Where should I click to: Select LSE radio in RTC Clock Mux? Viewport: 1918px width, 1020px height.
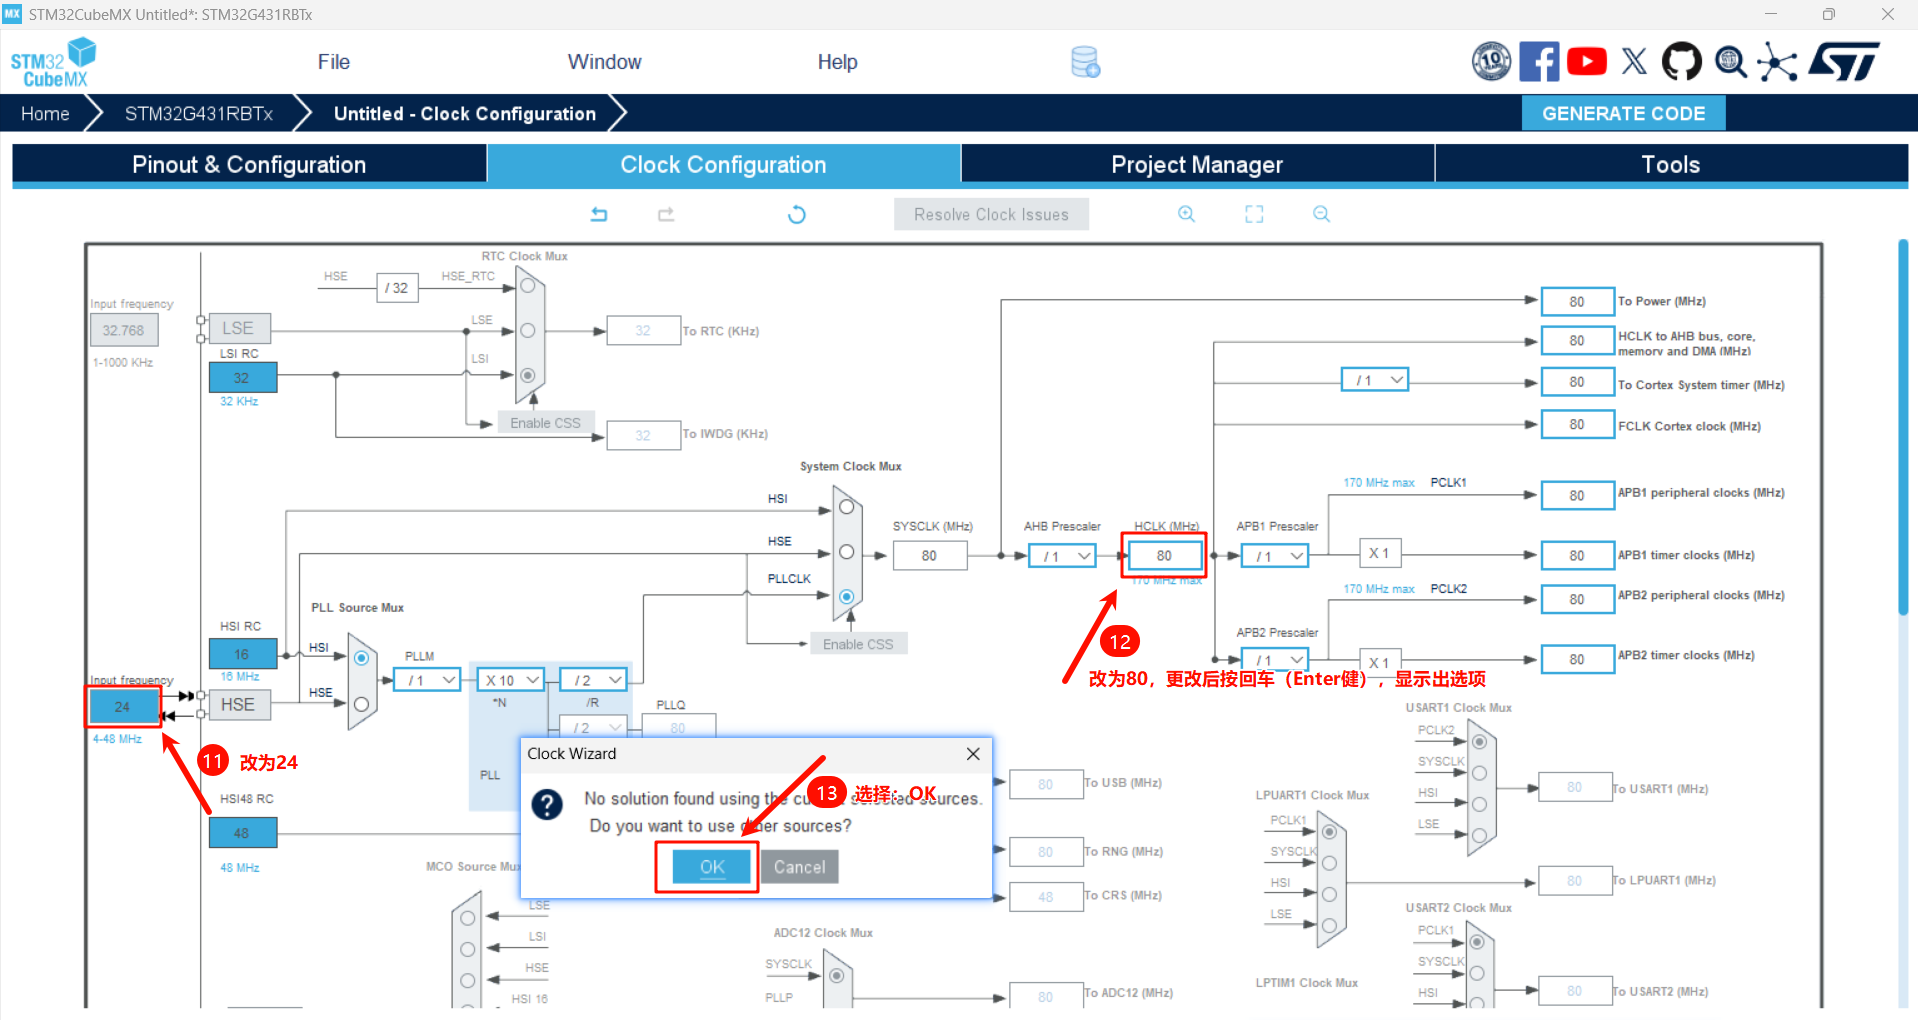tap(528, 330)
